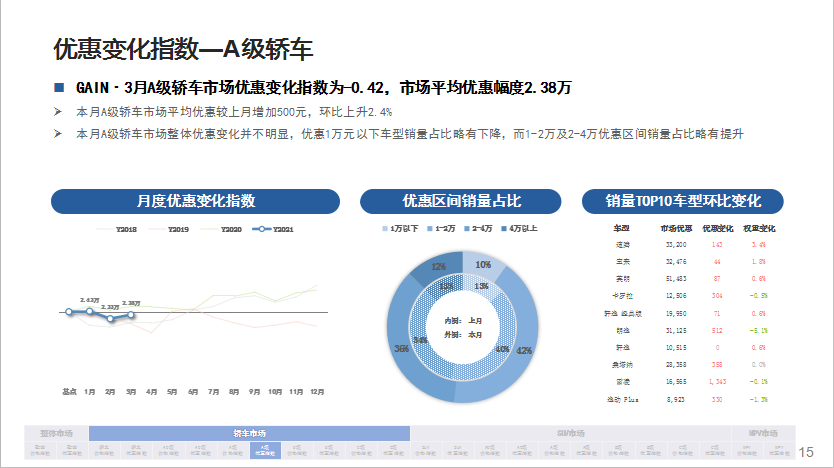Viewport: 834px width, 468px height.
Task: Select the 1万以下 legend swatch
Action: tap(385, 229)
